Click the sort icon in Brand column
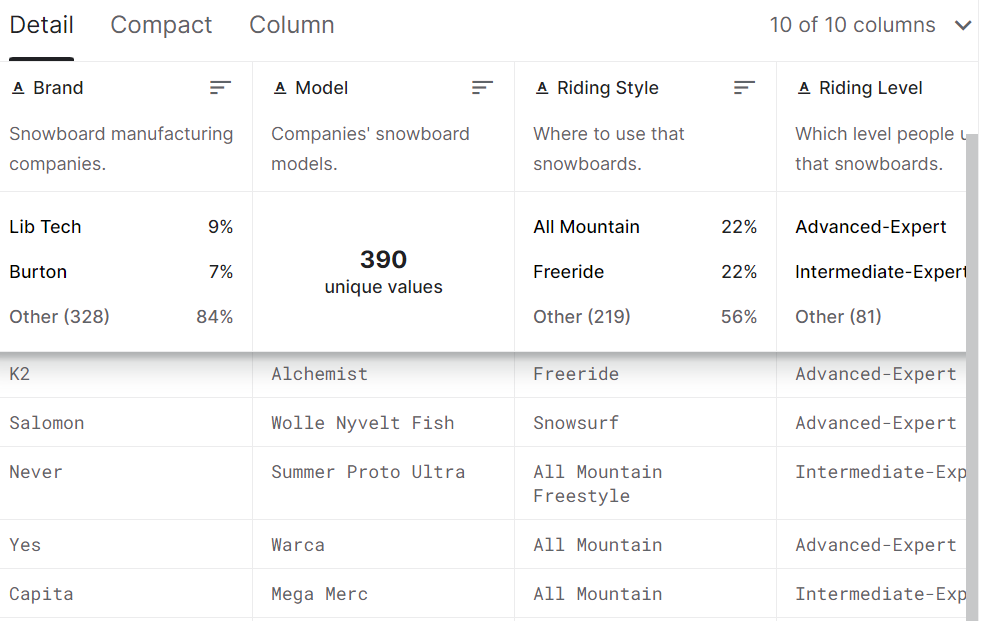The width and height of the screenshot is (996, 621). click(x=220, y=88)
